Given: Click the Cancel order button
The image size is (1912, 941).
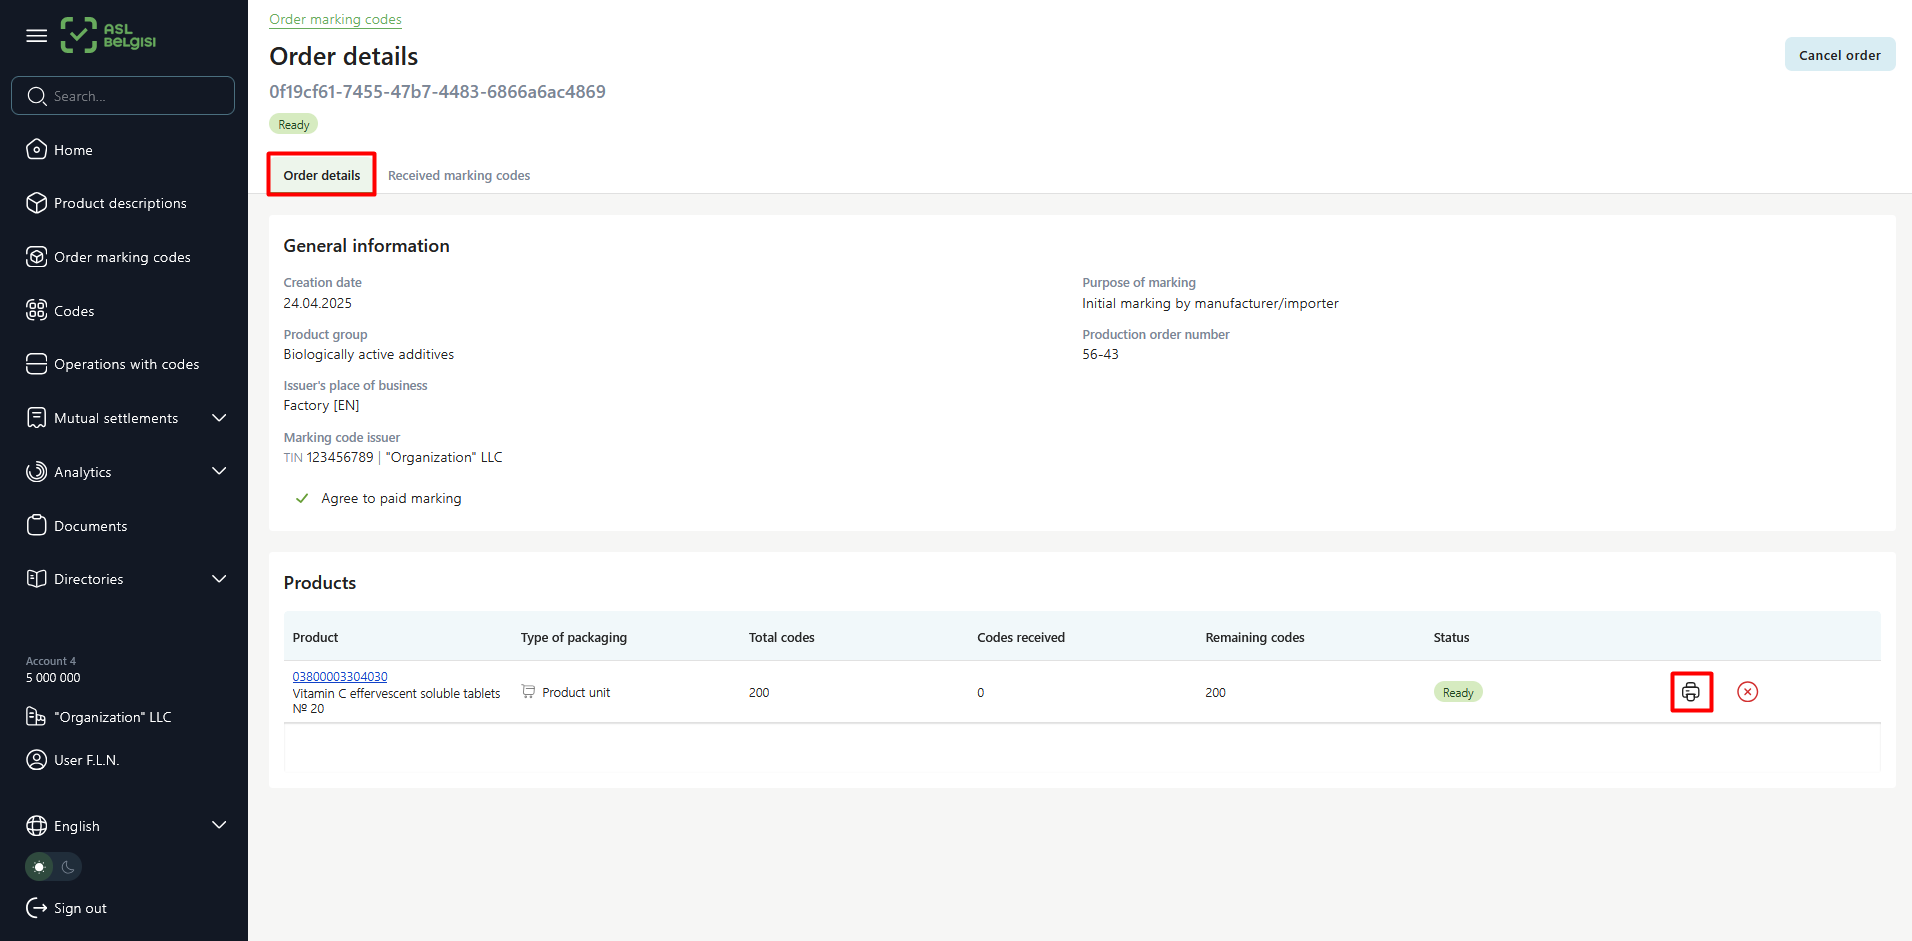Looking at the screenshot, I should click(x=1839, y=55).
